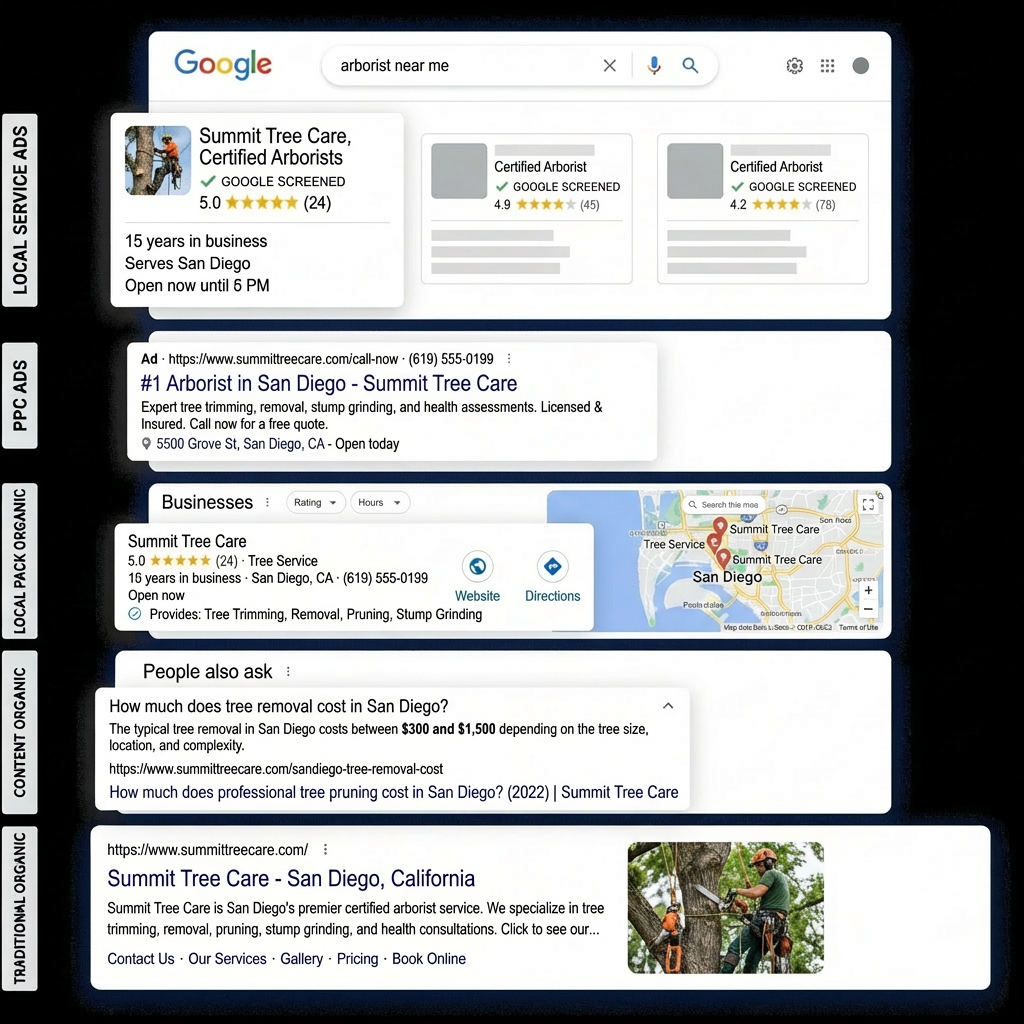Open the Rating filter dropdown

tap(315, 502)
